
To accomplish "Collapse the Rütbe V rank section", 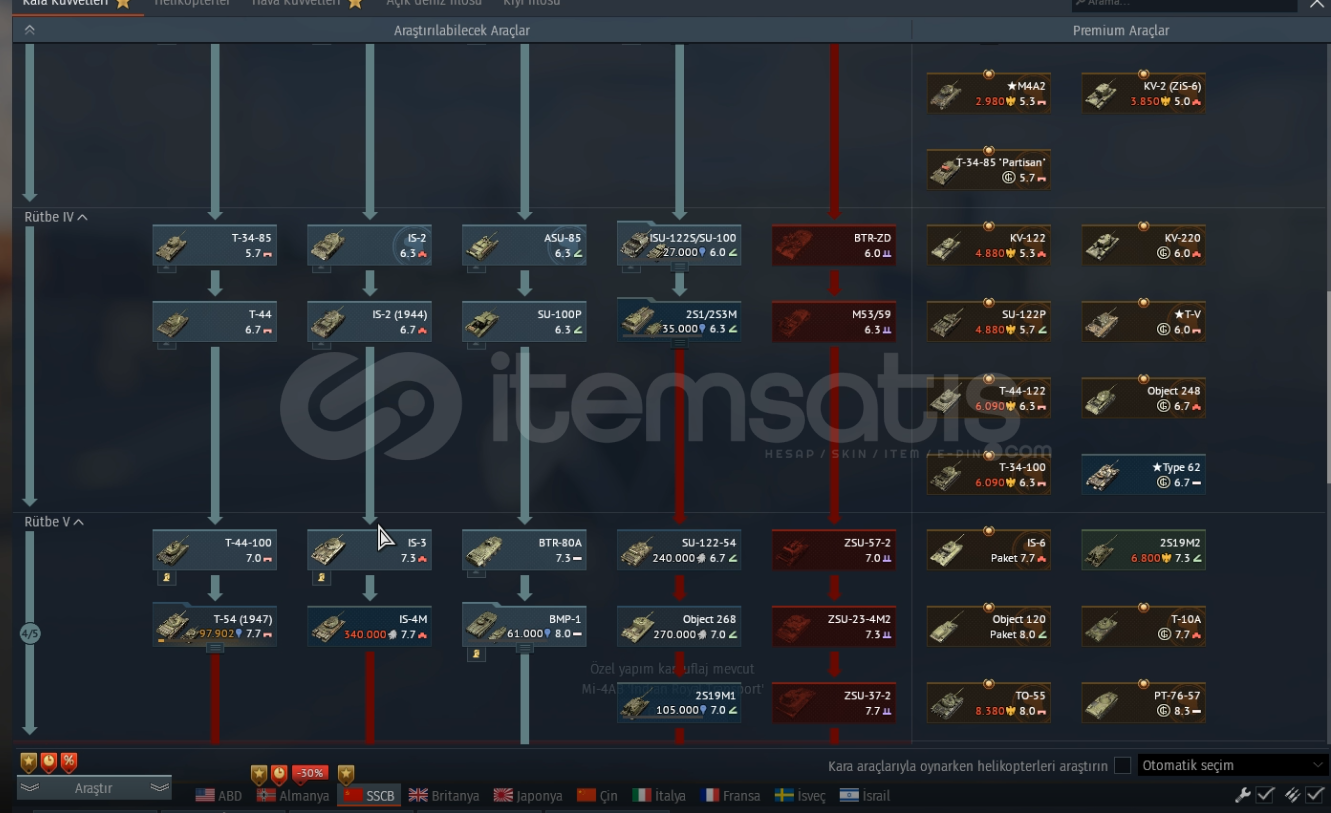I will (x=54, y=522).
